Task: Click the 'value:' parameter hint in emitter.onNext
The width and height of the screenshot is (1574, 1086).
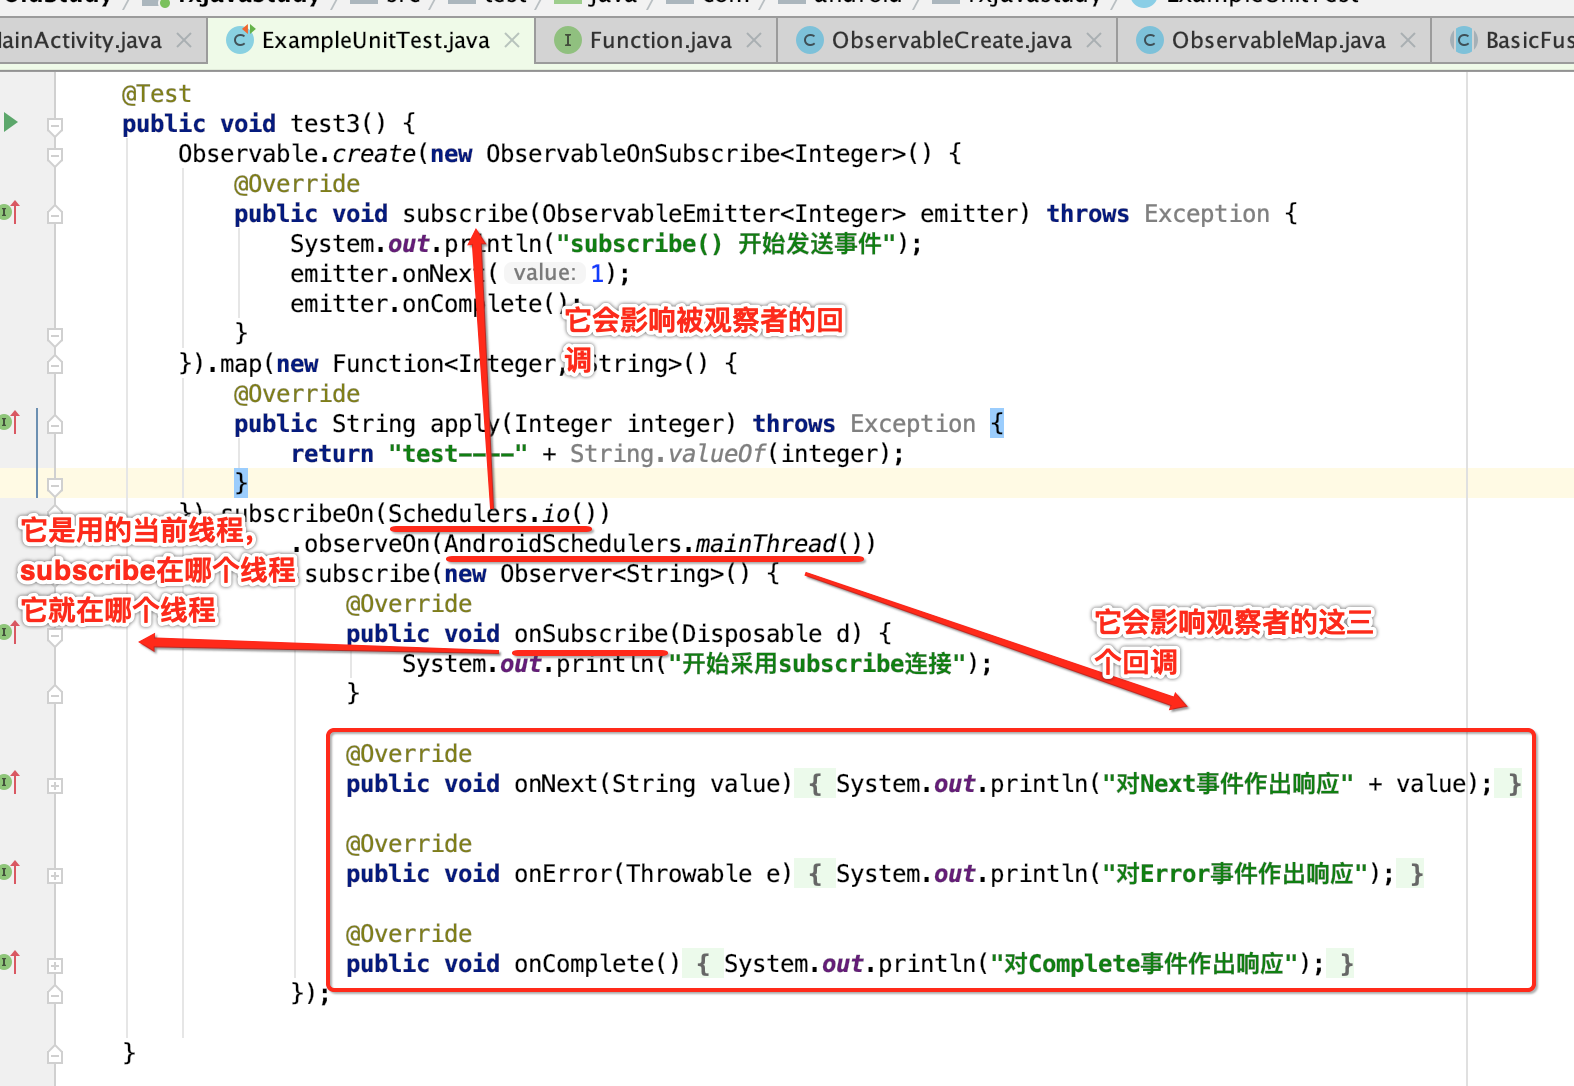Action: pyautogui.click(x=544, y=273)
